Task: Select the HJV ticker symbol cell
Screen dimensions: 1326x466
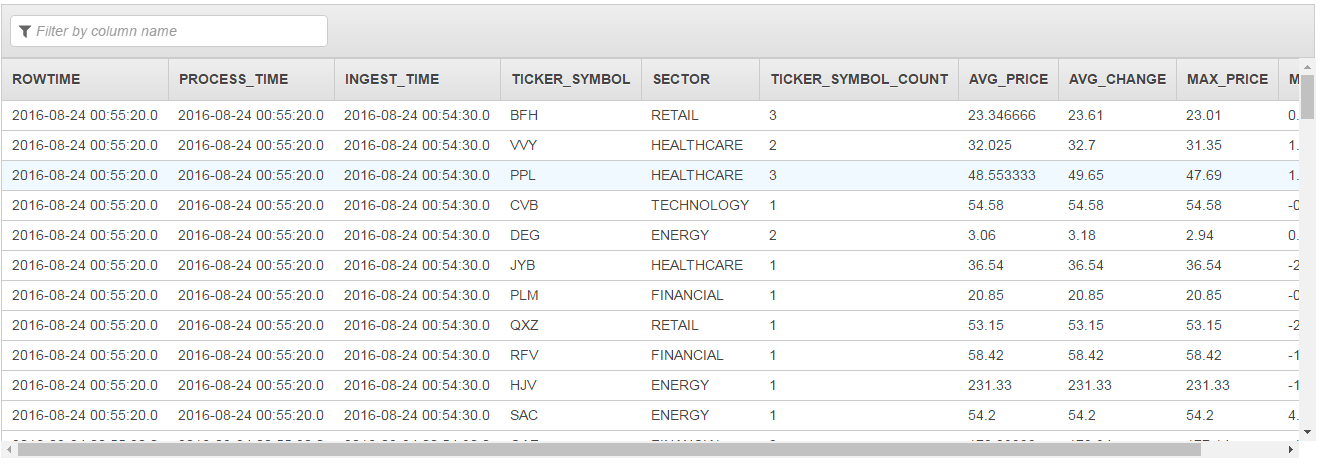Action: pos(525,385)
